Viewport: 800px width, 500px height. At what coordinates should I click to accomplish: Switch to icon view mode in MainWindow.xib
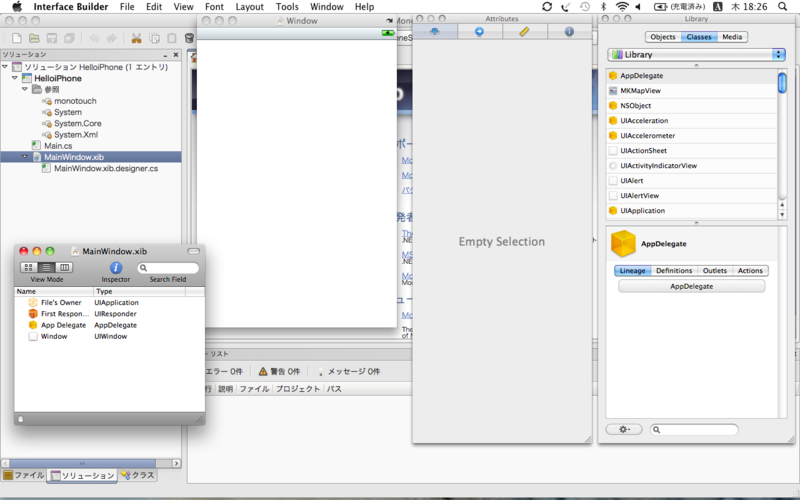click(29, 267)
